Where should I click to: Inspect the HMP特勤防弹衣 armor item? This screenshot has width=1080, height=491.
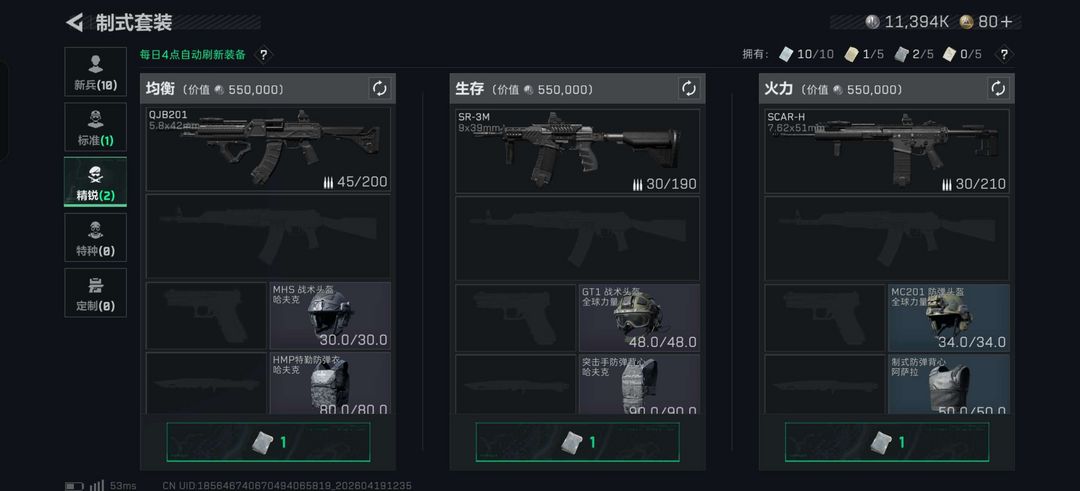pyautogui.click(x=330, y=383)
